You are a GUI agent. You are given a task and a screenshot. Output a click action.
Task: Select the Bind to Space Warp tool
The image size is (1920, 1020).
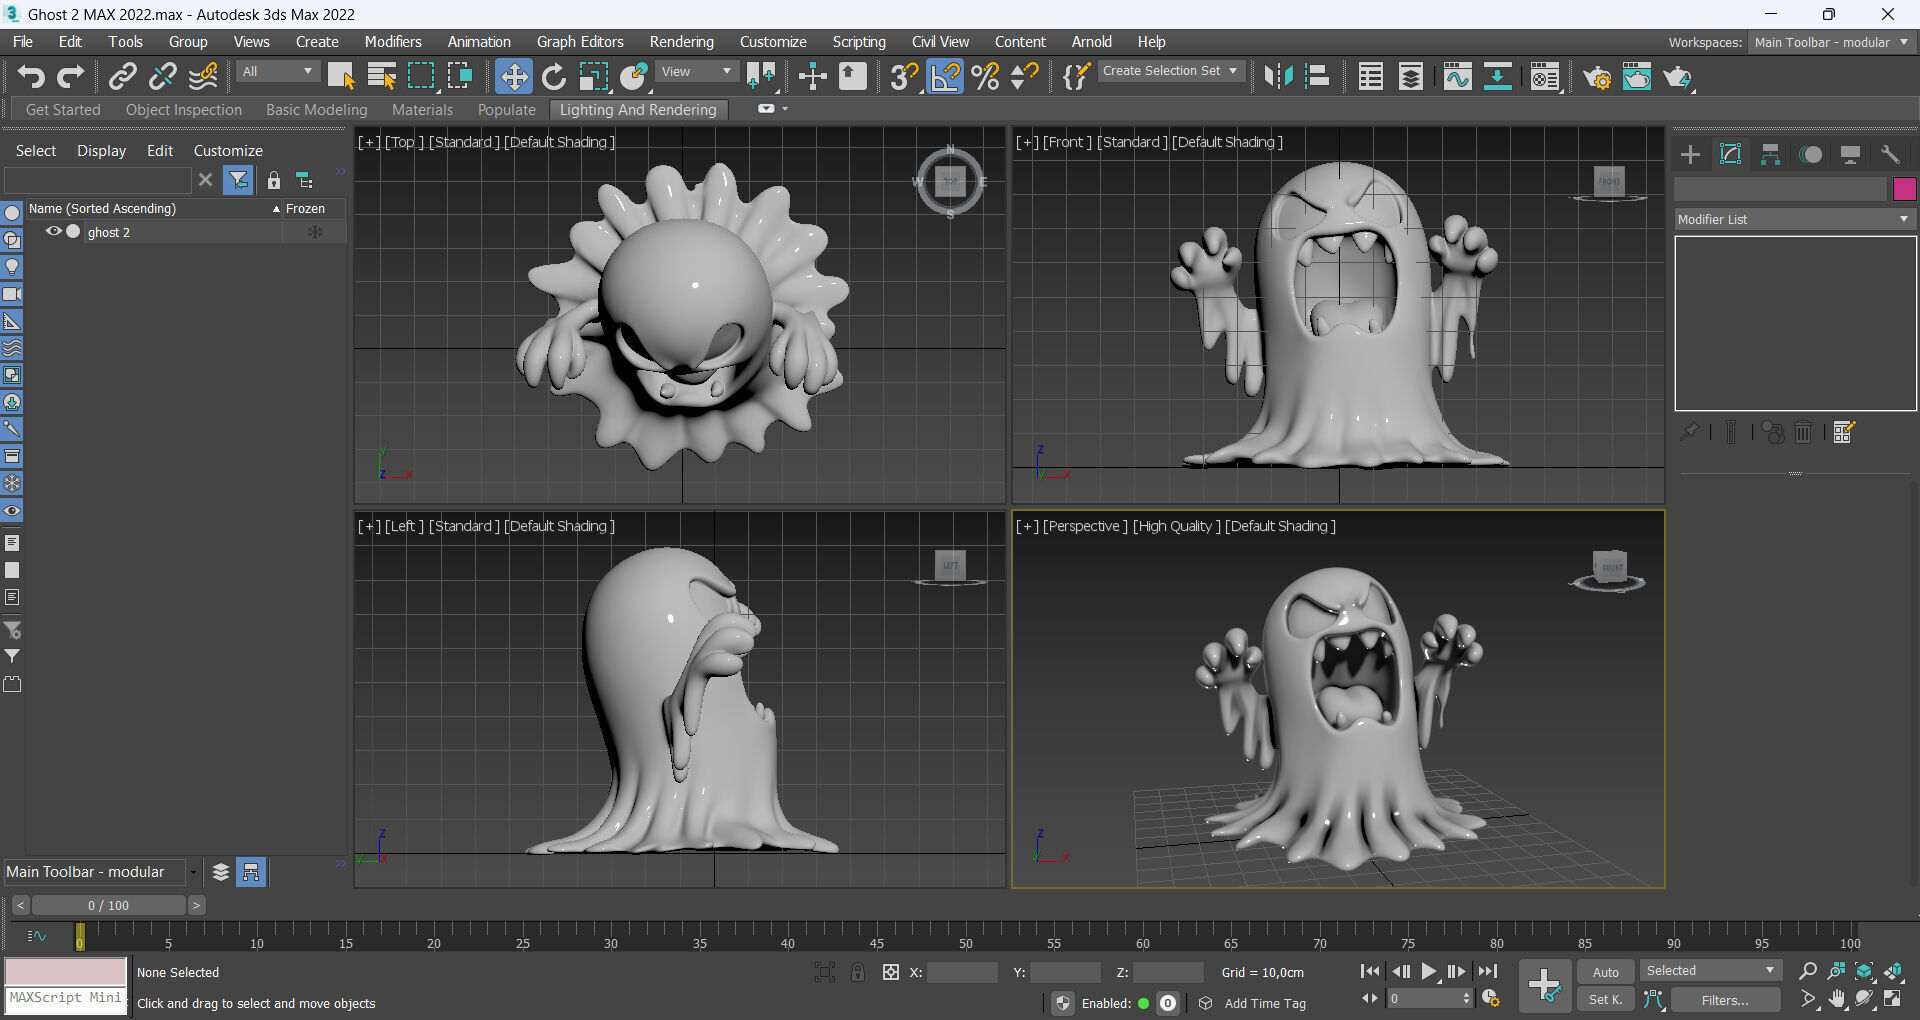203,77
